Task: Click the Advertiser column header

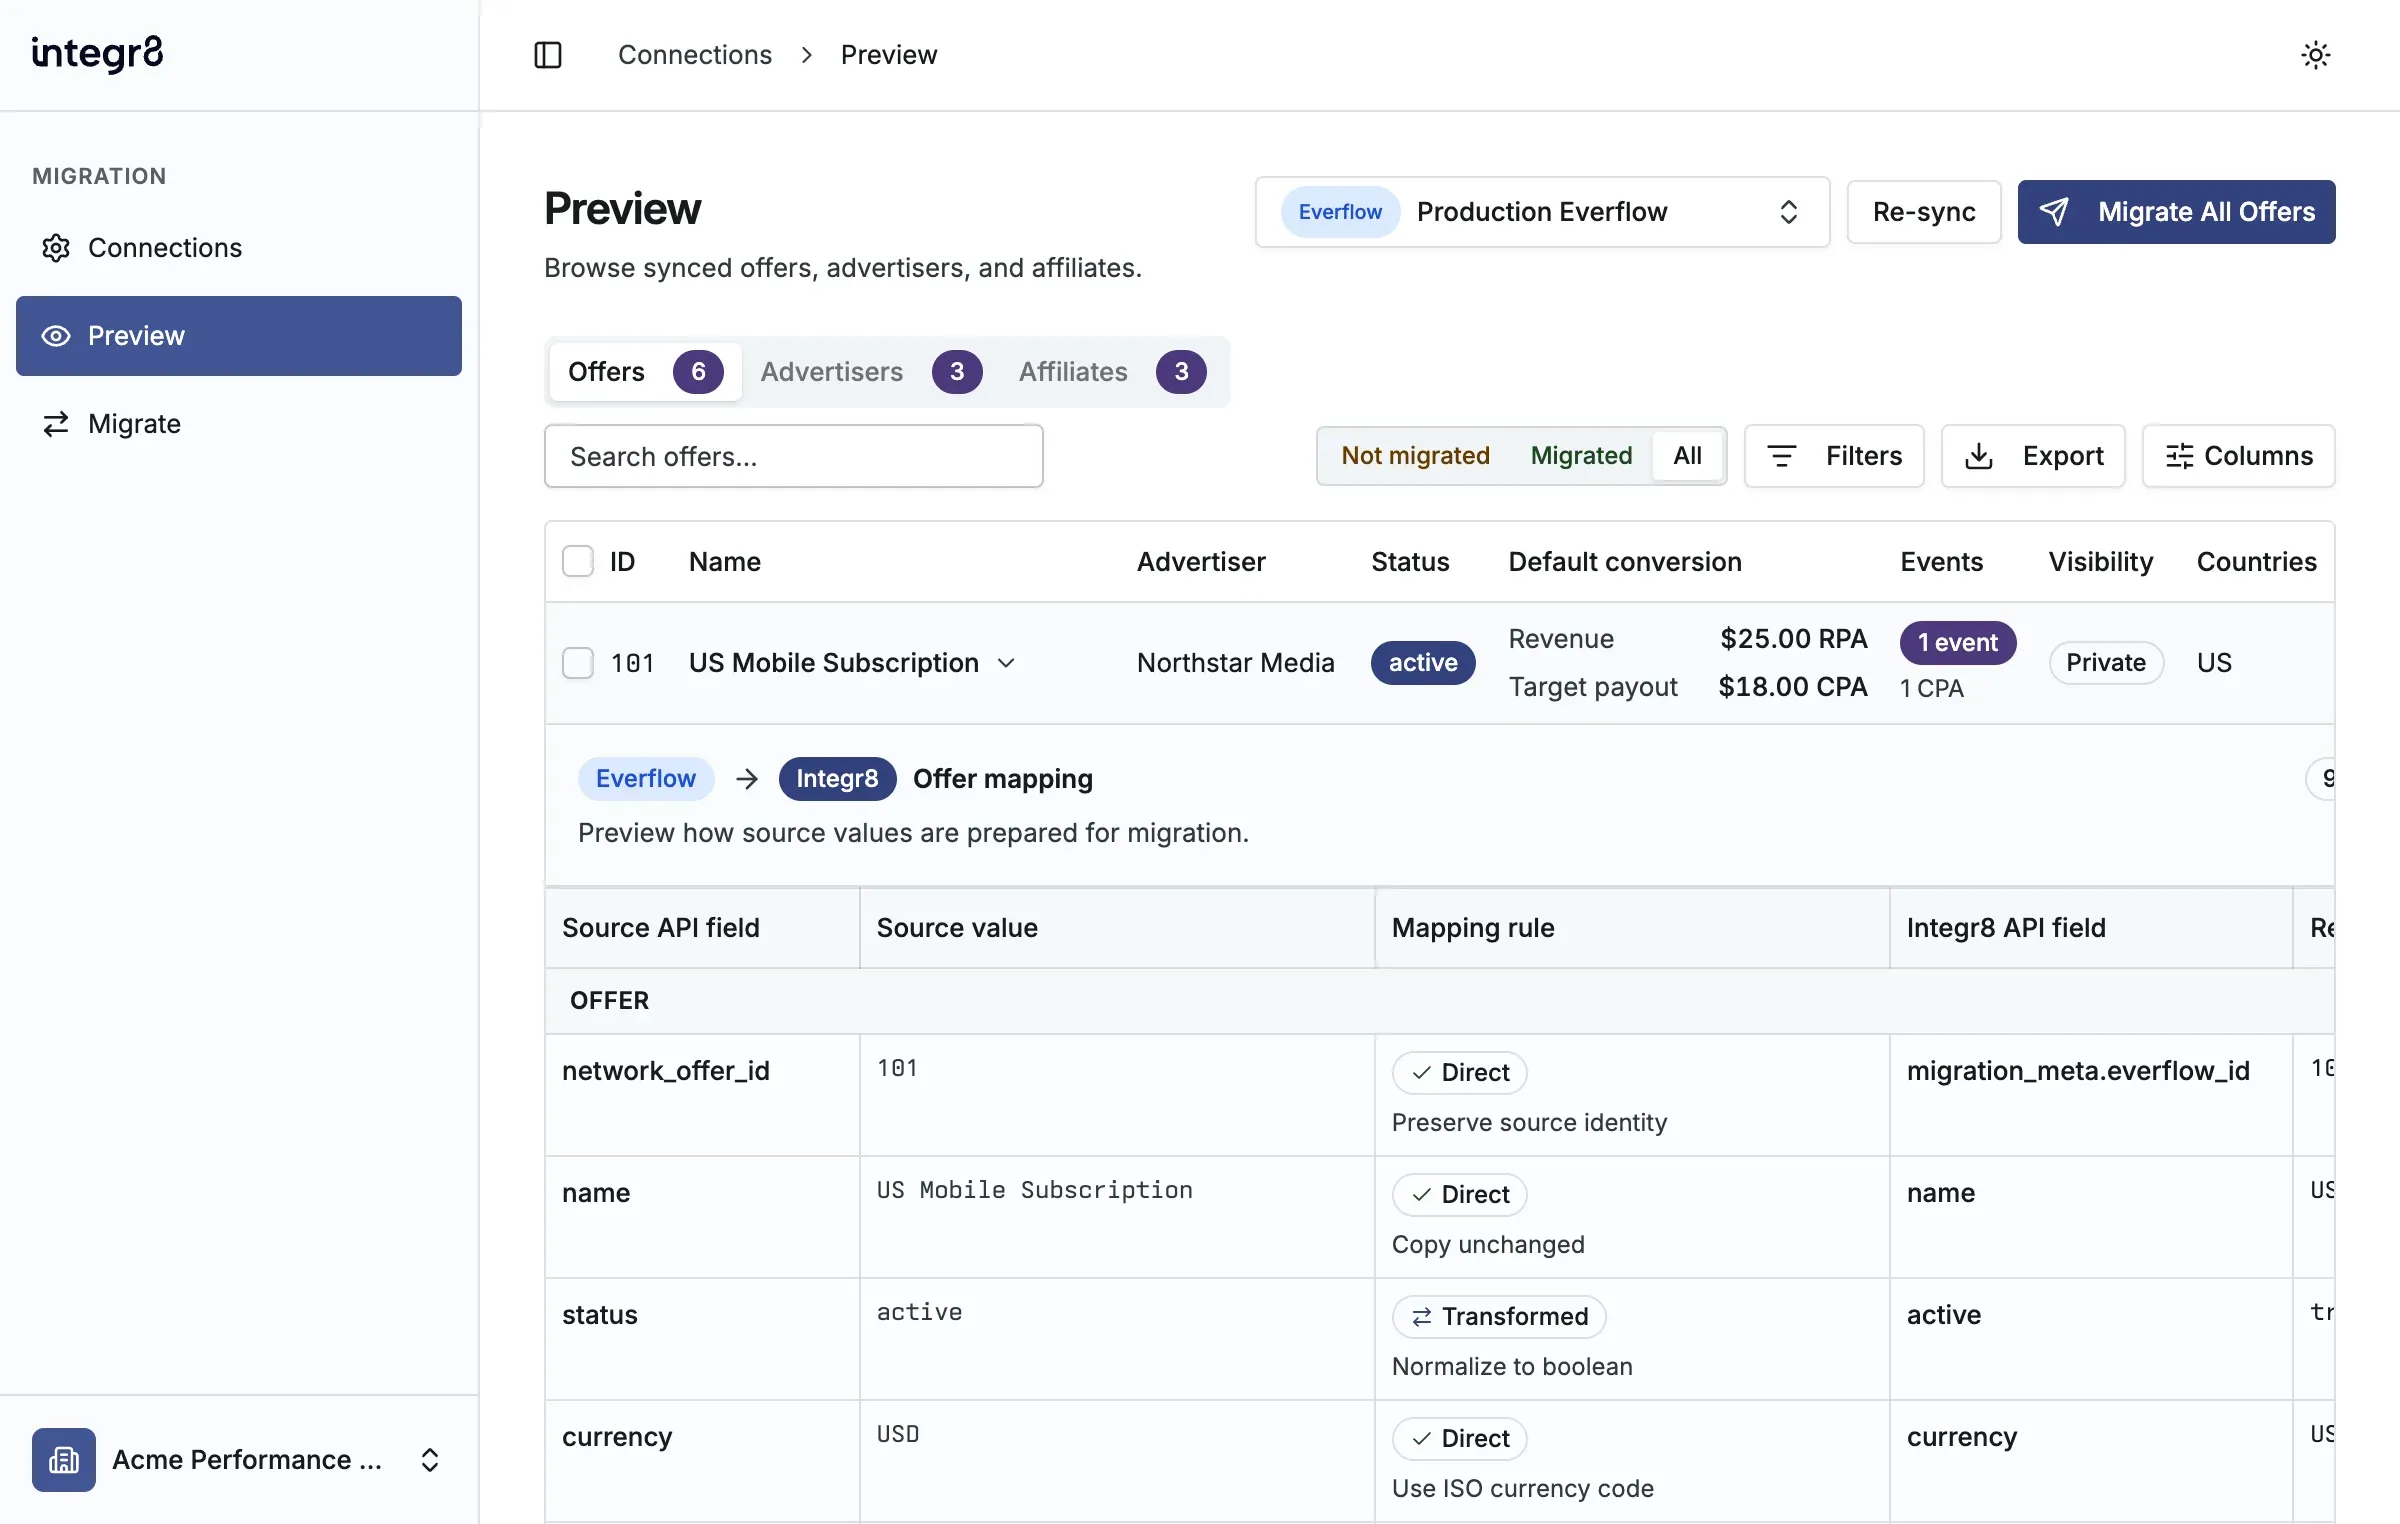Action: tap(1201, 562)
